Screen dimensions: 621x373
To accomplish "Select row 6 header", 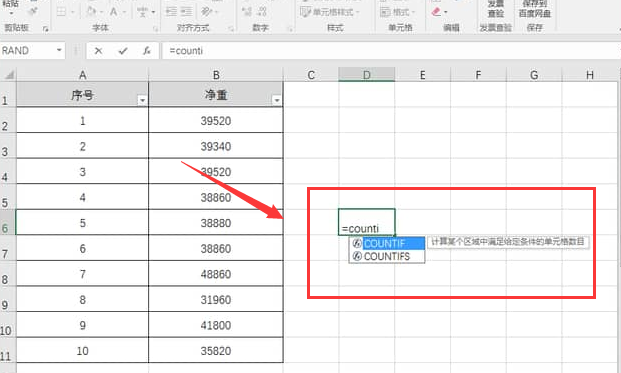I will point(8,223).
